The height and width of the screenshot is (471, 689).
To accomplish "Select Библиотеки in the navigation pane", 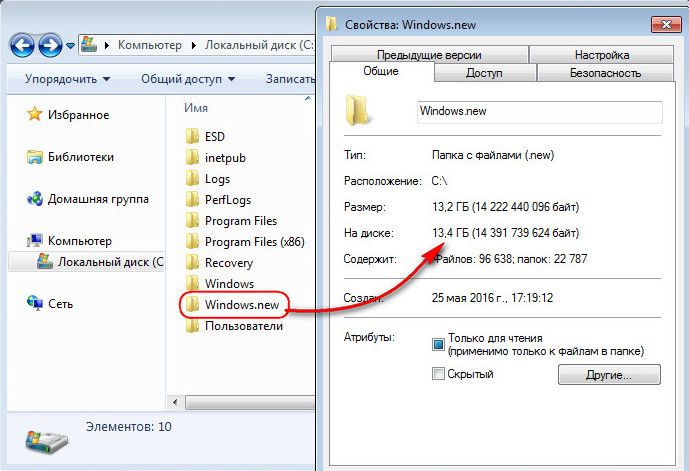I will [81, 157].
